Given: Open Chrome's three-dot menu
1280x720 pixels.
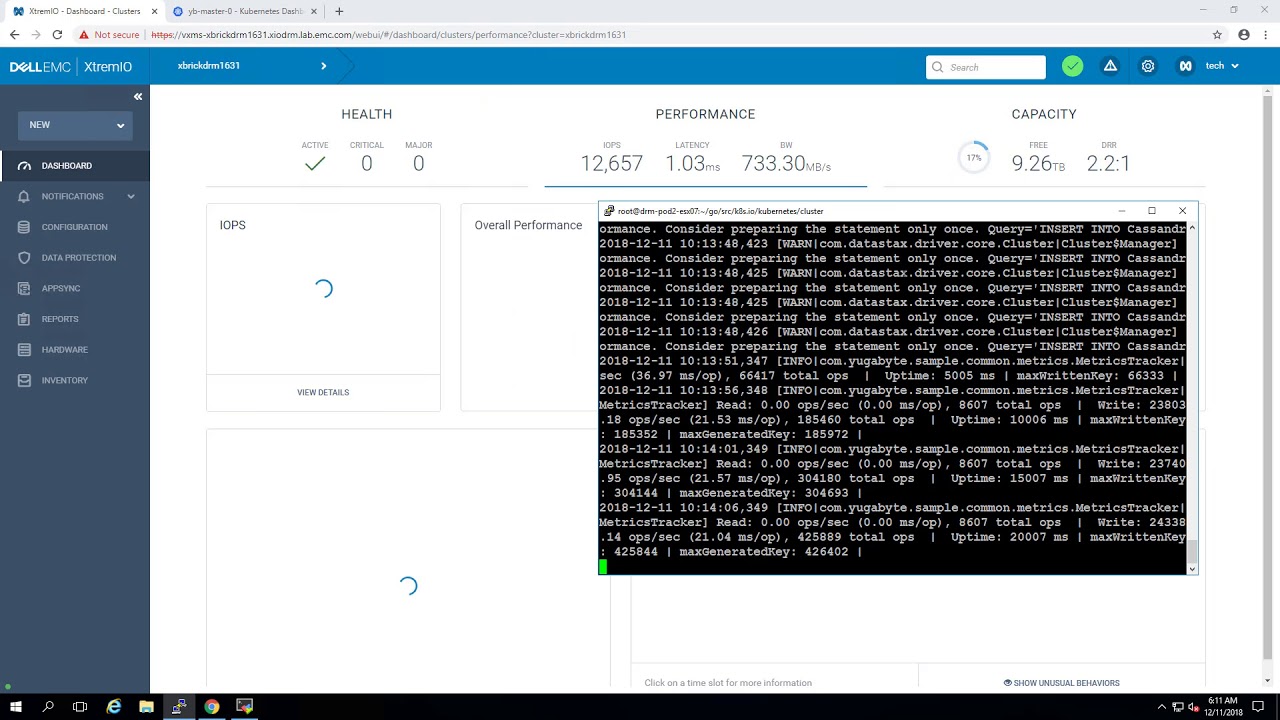Looking at the screenshot, I should (x=1266, y=34).
